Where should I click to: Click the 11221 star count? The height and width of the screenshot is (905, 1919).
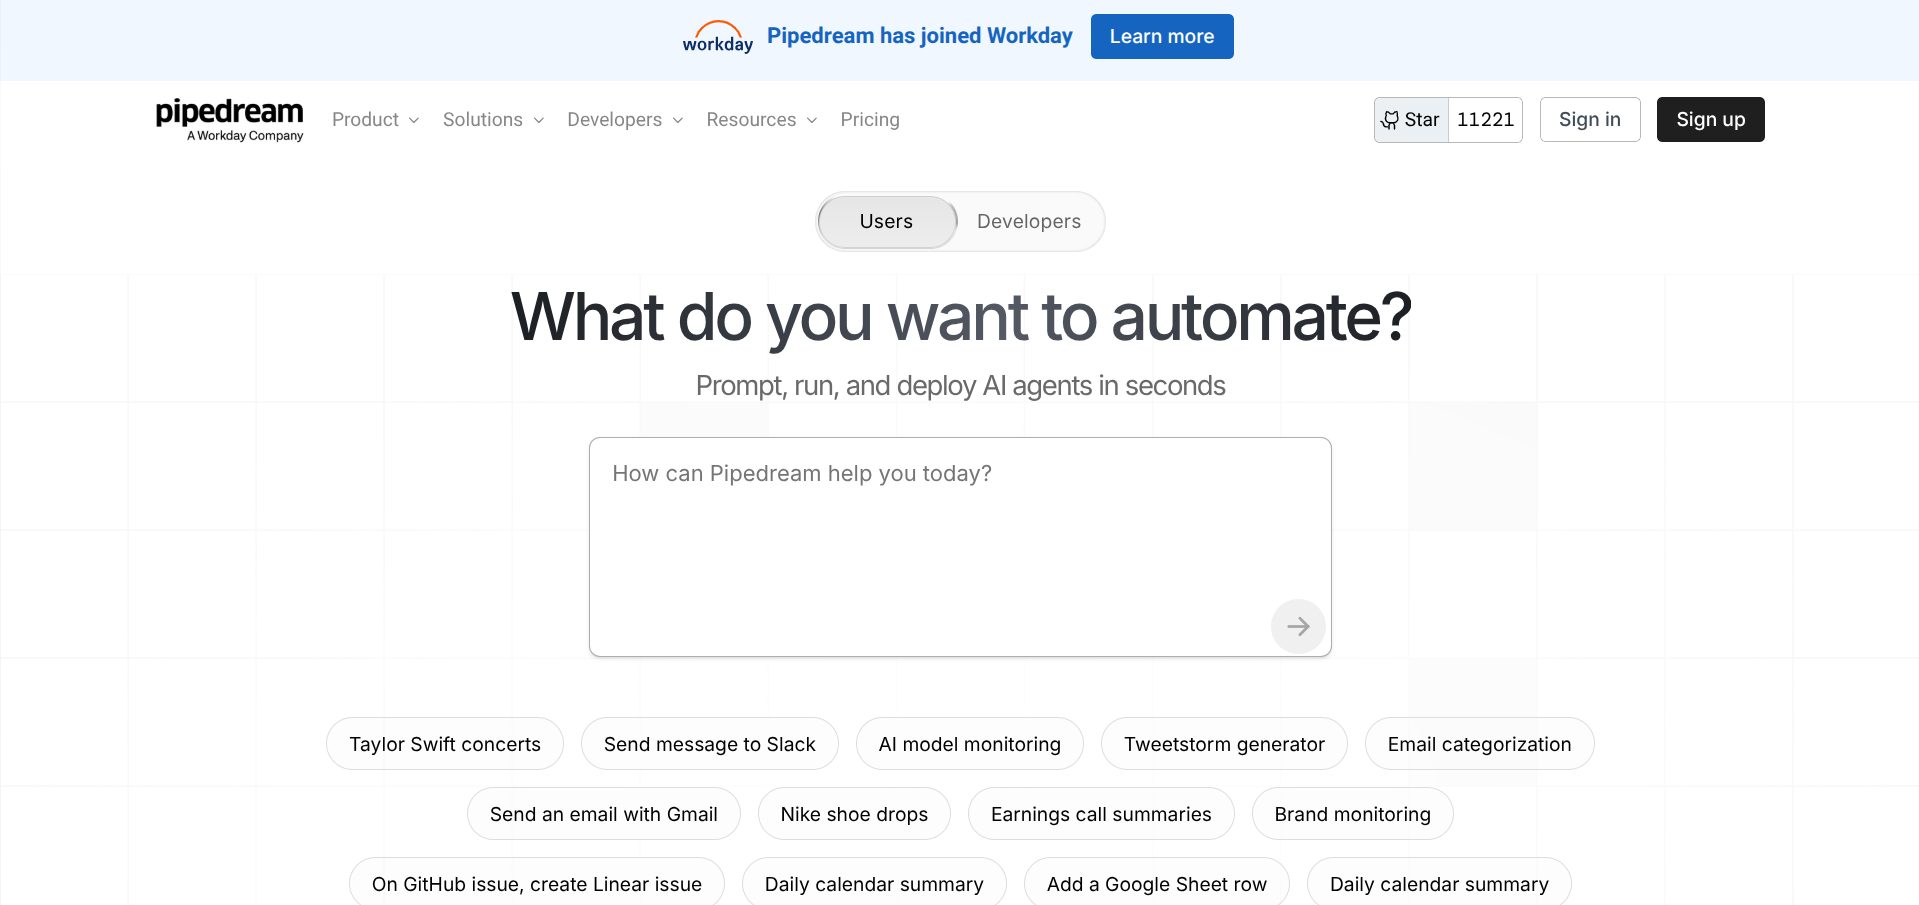click(x=1485, y=120)
